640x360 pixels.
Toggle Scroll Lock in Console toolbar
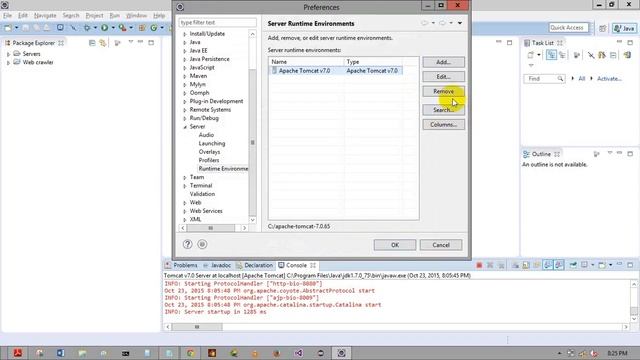pyautogui.click(x=526, y=265)
